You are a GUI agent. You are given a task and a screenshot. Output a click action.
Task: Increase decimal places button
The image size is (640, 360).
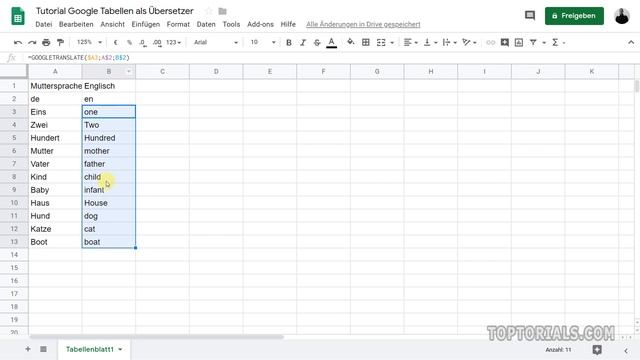157,42
